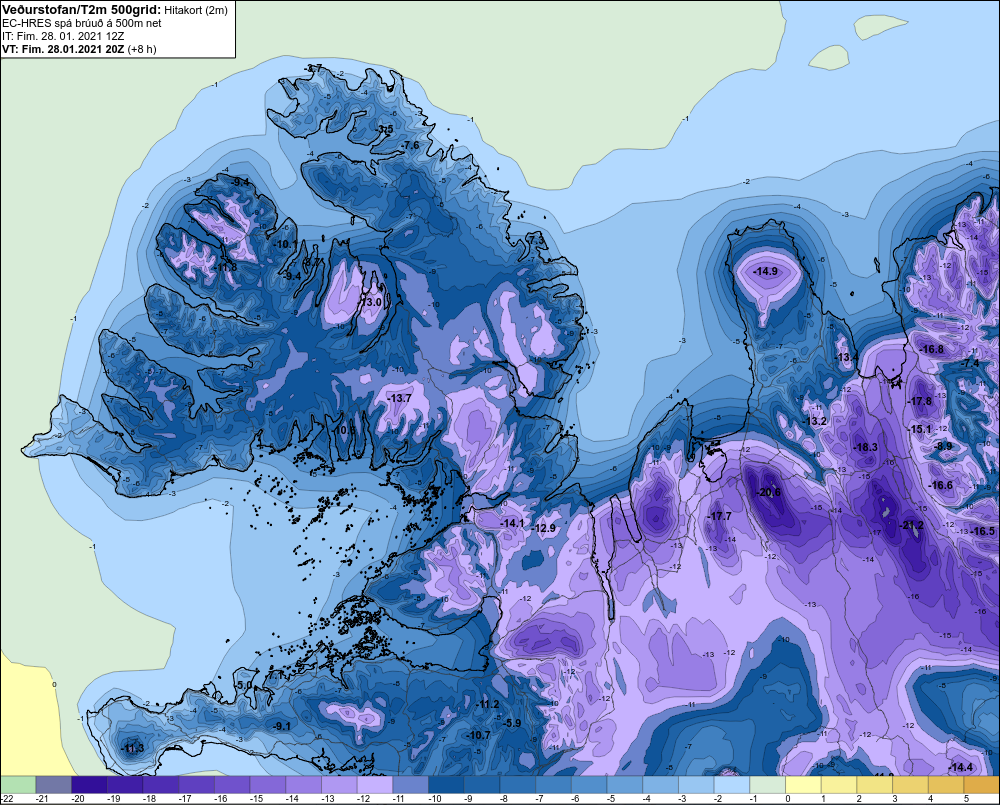Click the -13.7 temperature label

399,398
